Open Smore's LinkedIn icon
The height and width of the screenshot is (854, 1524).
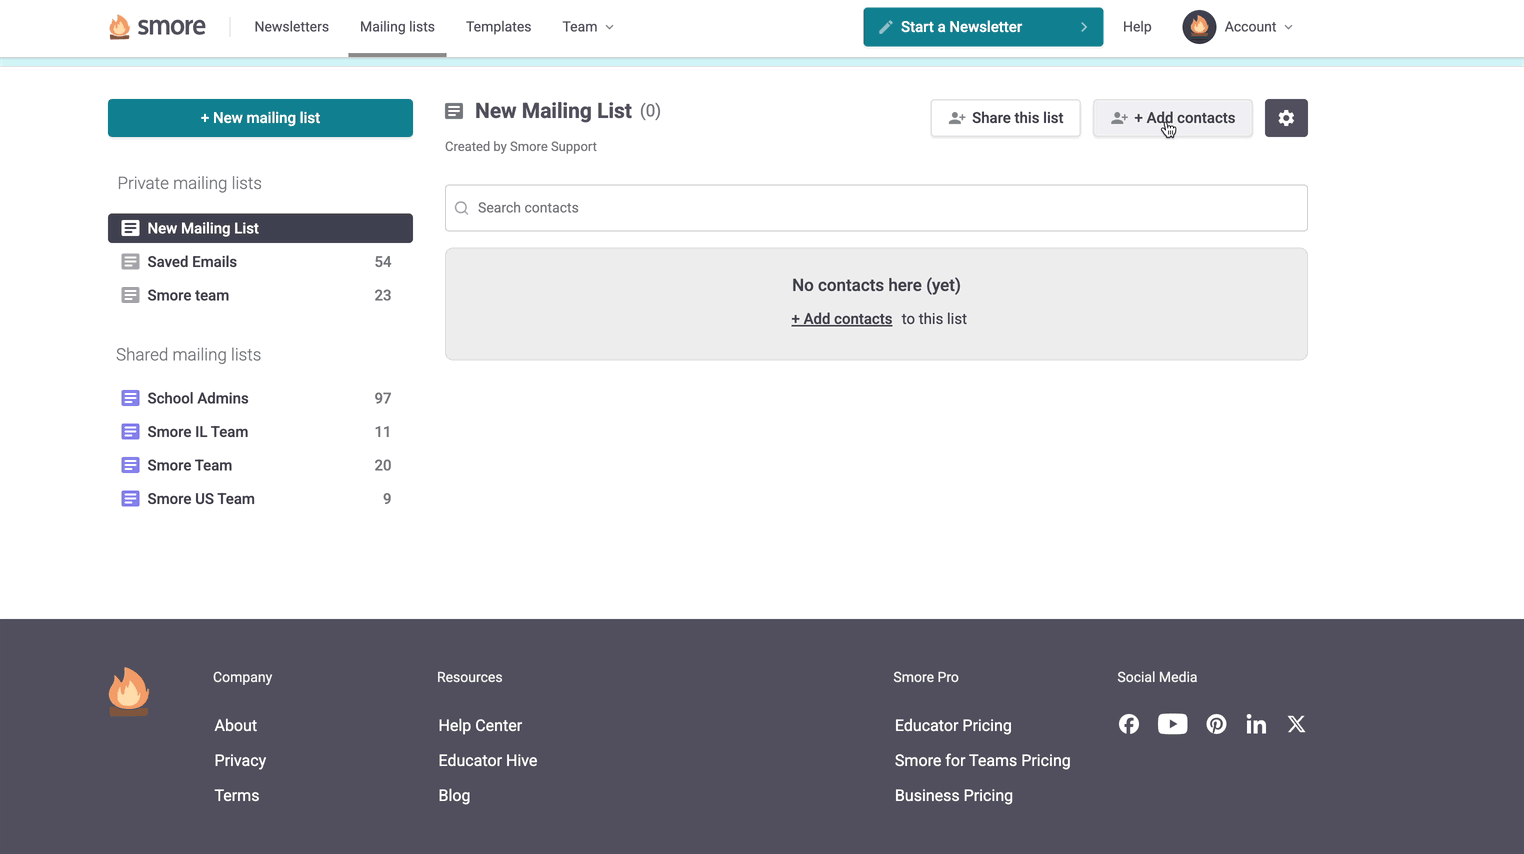pyautogui.click(x=1256, y=724)
